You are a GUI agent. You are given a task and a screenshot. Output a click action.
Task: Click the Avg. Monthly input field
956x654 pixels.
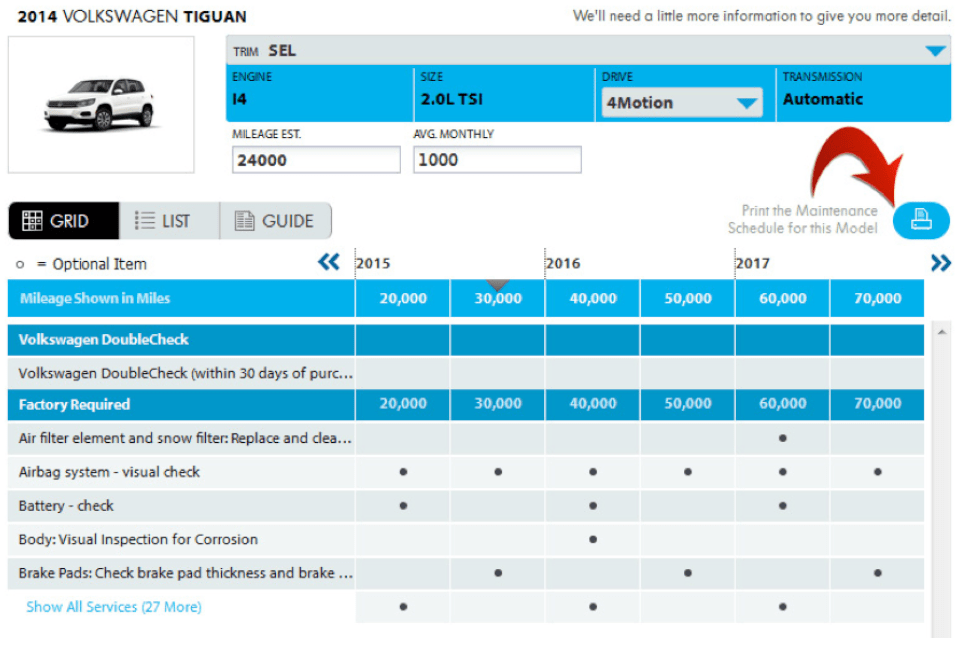(x=497, y=160)
